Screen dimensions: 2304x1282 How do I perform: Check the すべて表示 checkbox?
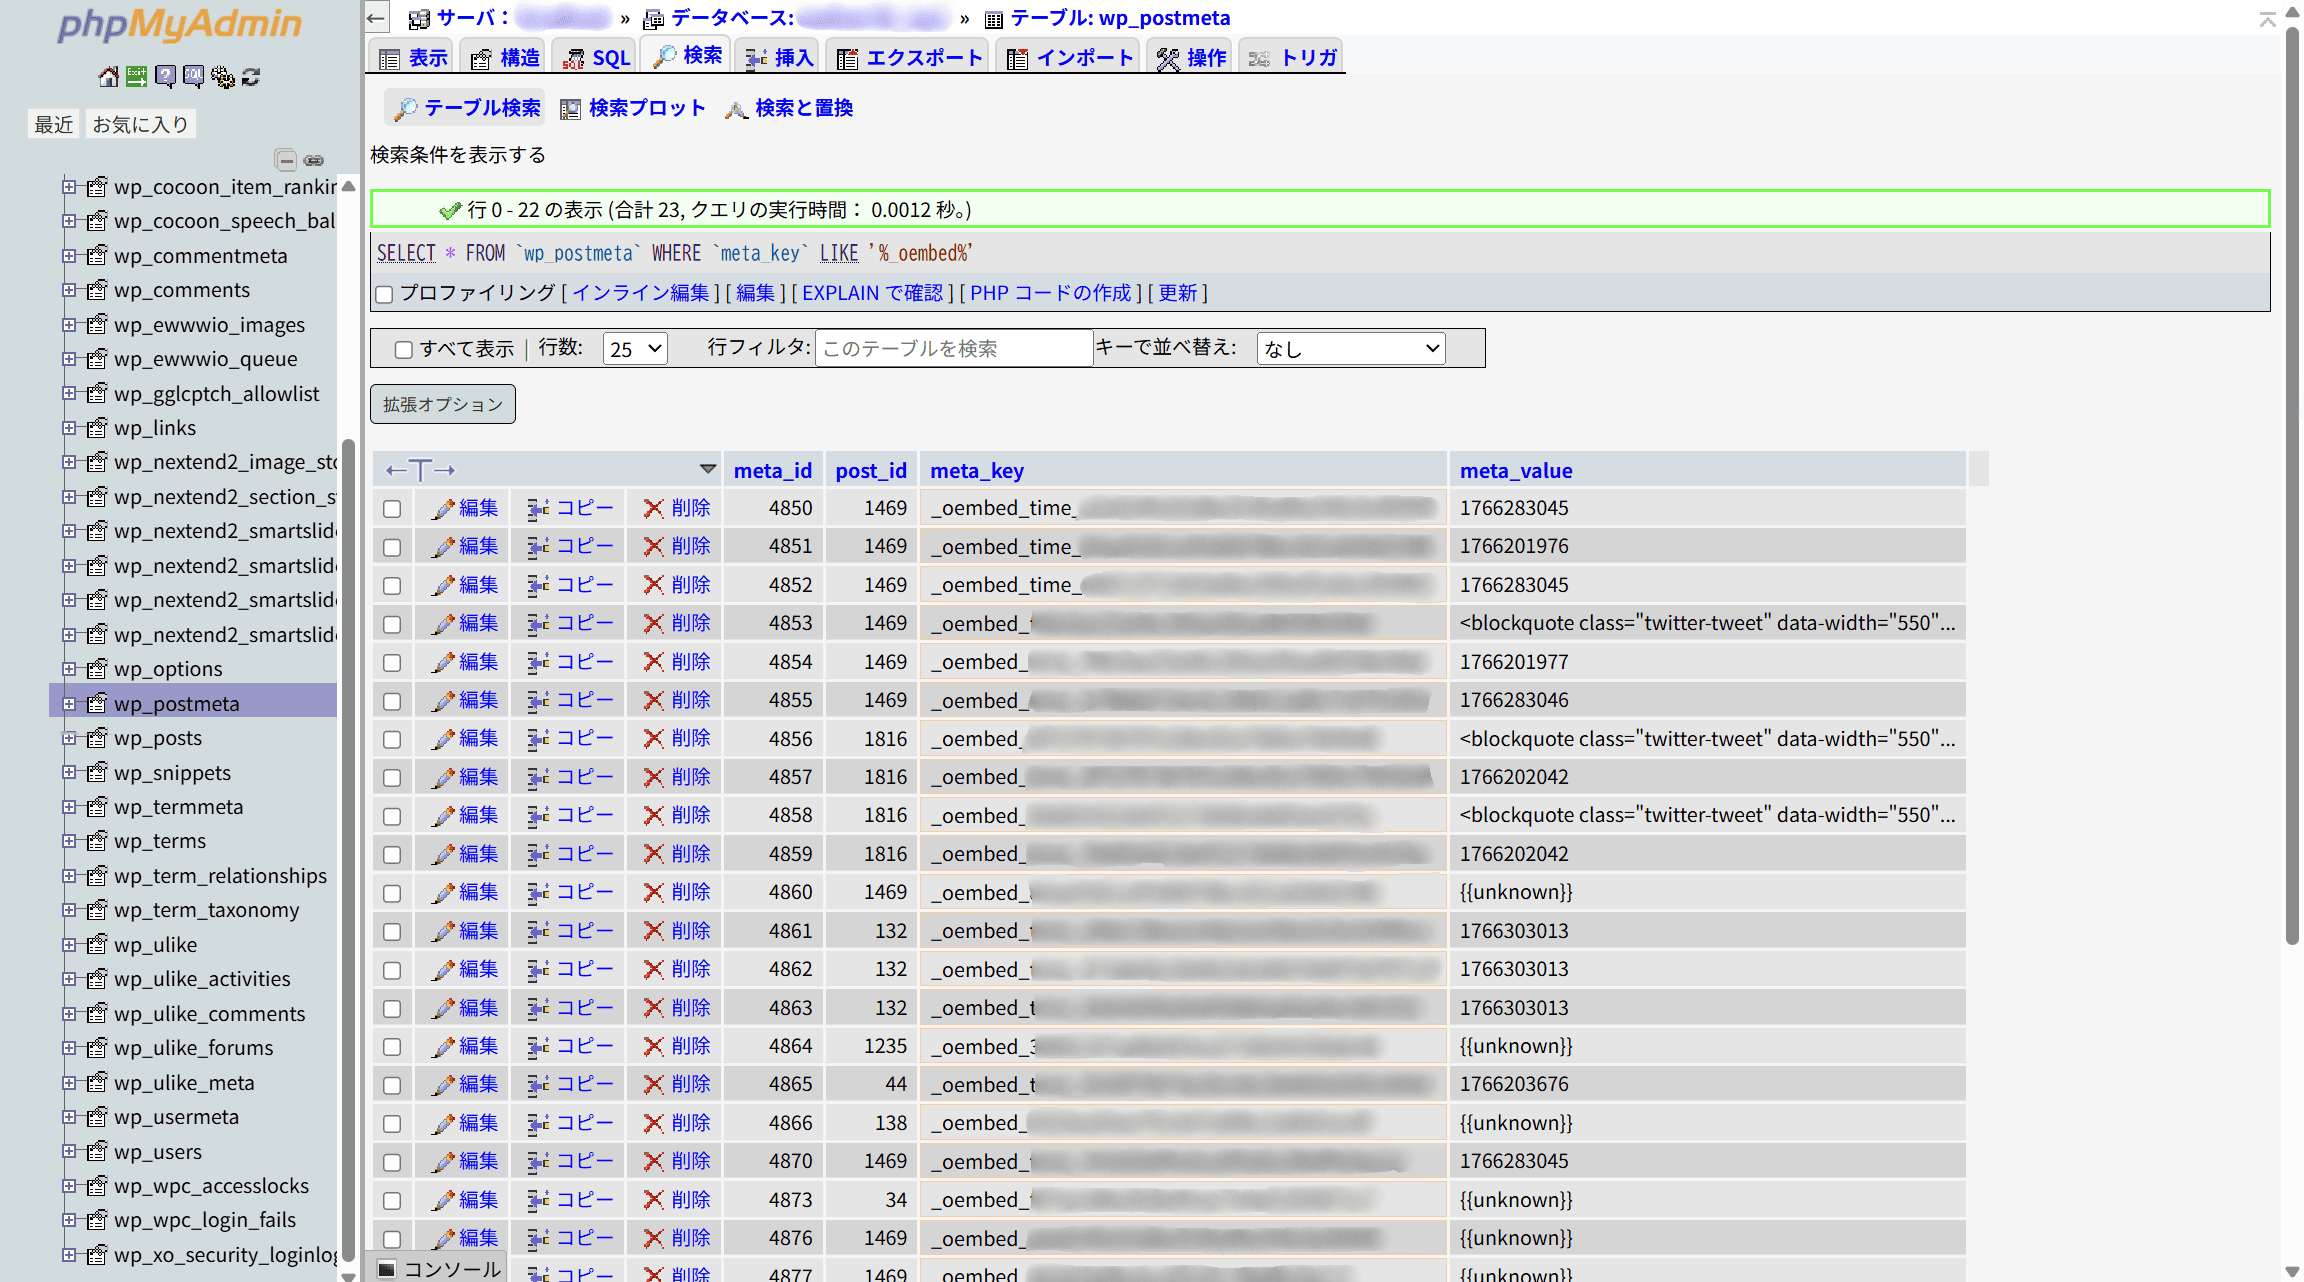tap(404, 350)
